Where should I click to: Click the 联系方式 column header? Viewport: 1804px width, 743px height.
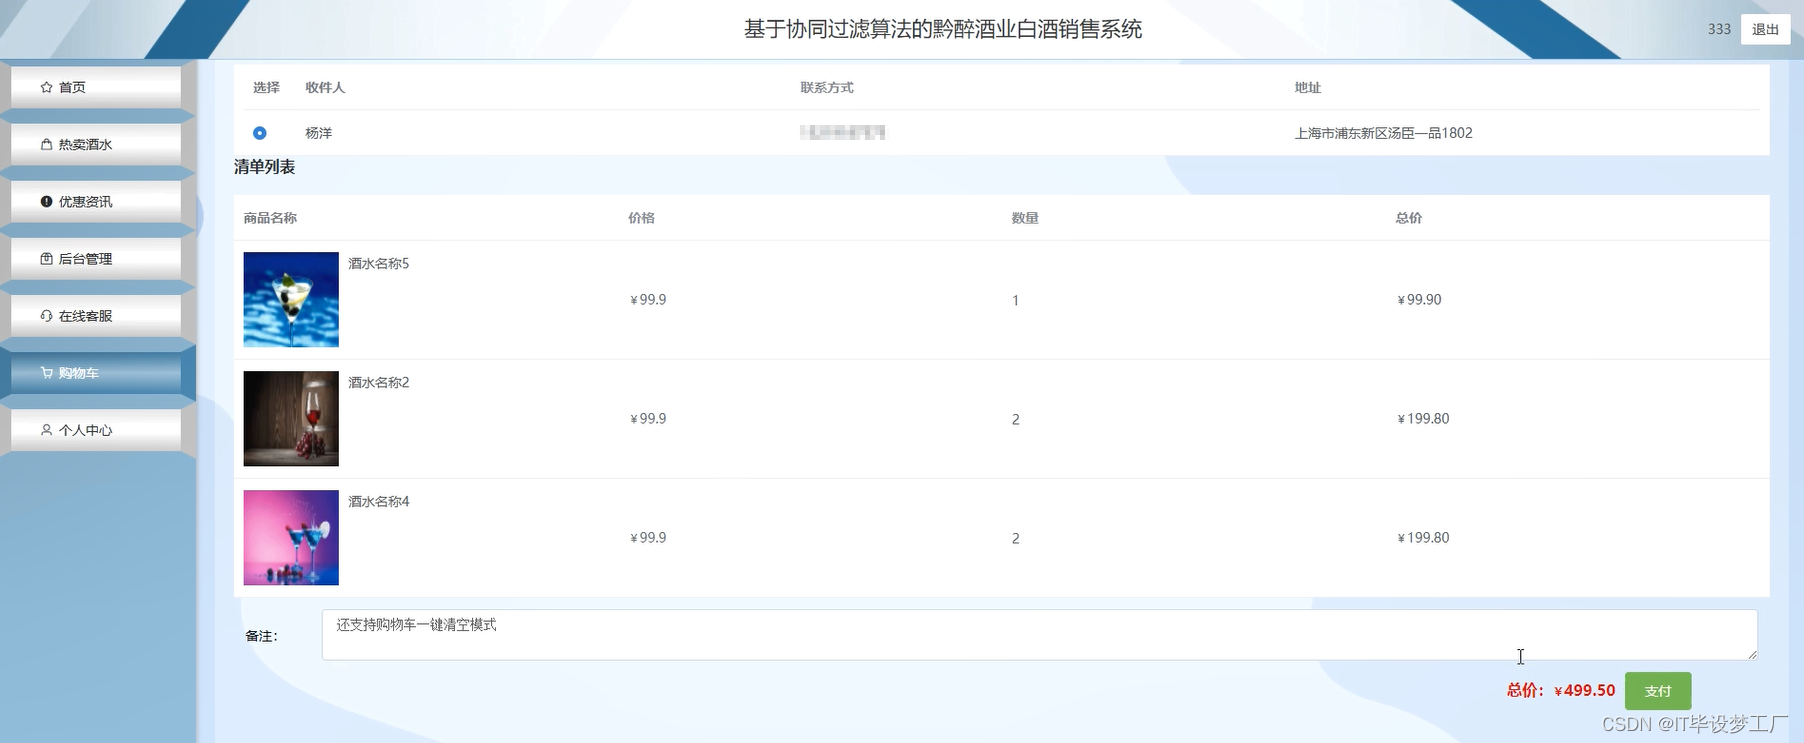click(827, 88)
